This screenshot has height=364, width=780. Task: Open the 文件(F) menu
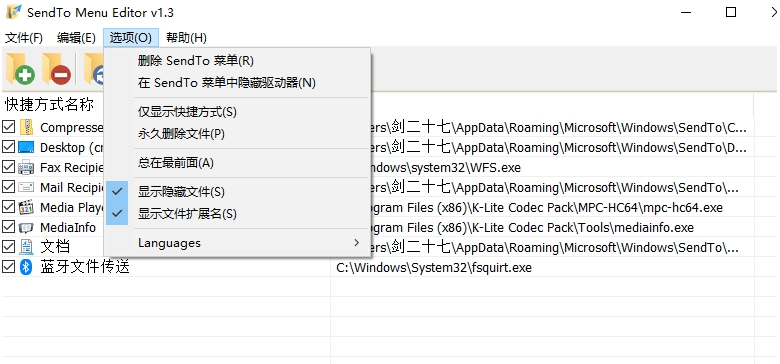click(x=24, y=38)
